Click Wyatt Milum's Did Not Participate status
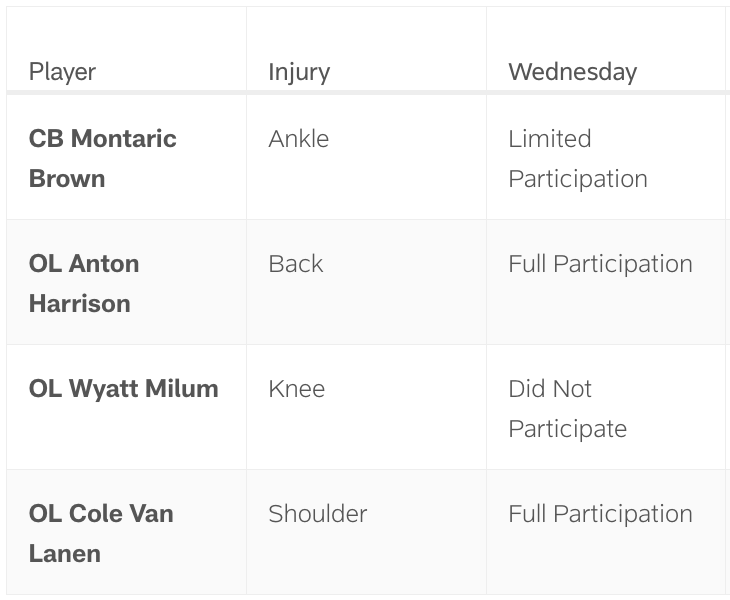The image size is (730, 600). 567,408
